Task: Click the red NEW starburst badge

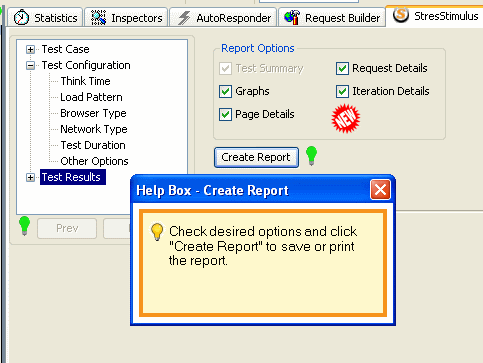Action: click(346, 118)
